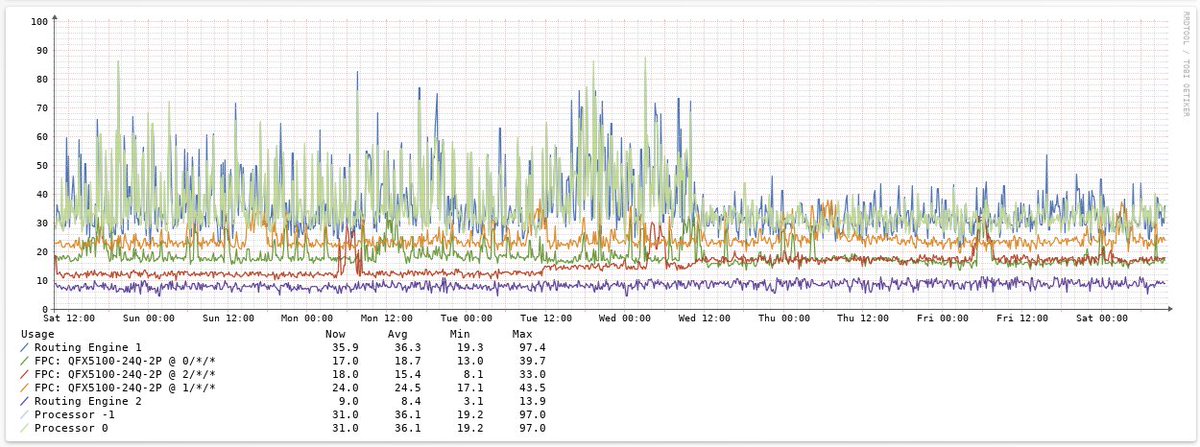The height and width of the screenshot is (447, 1200).
Task: Click the 'Wed 12:00' time axis label
Action: pos(704,319)
